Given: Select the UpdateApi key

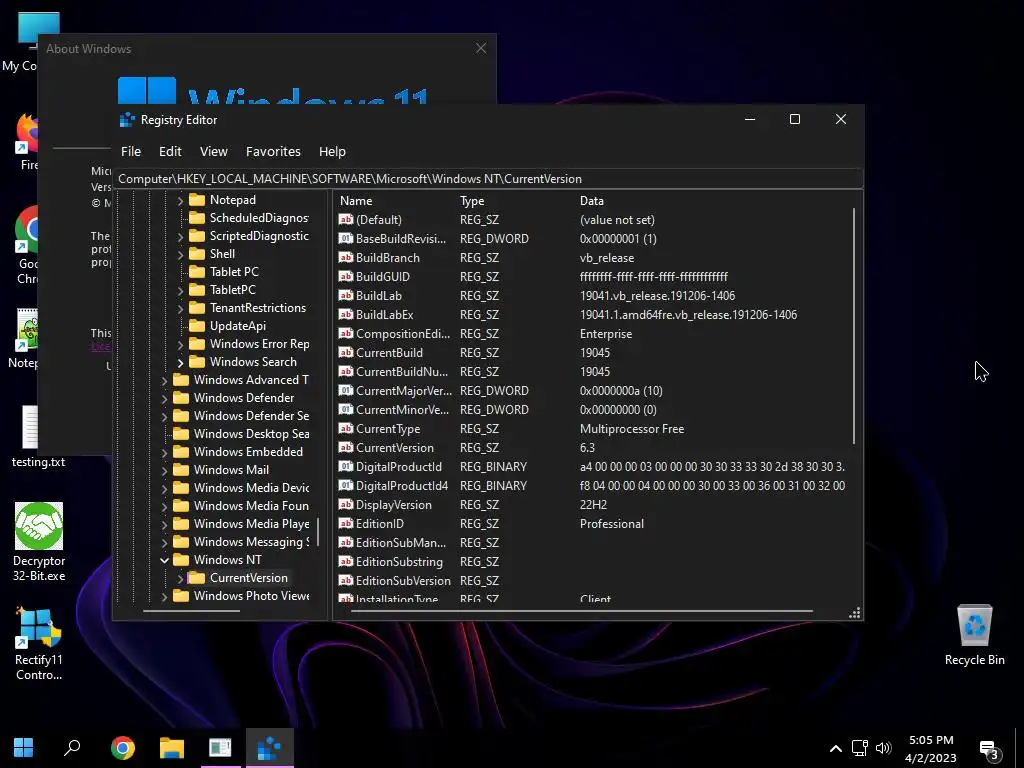Looking at the screenshot, I should coord(238,326).
